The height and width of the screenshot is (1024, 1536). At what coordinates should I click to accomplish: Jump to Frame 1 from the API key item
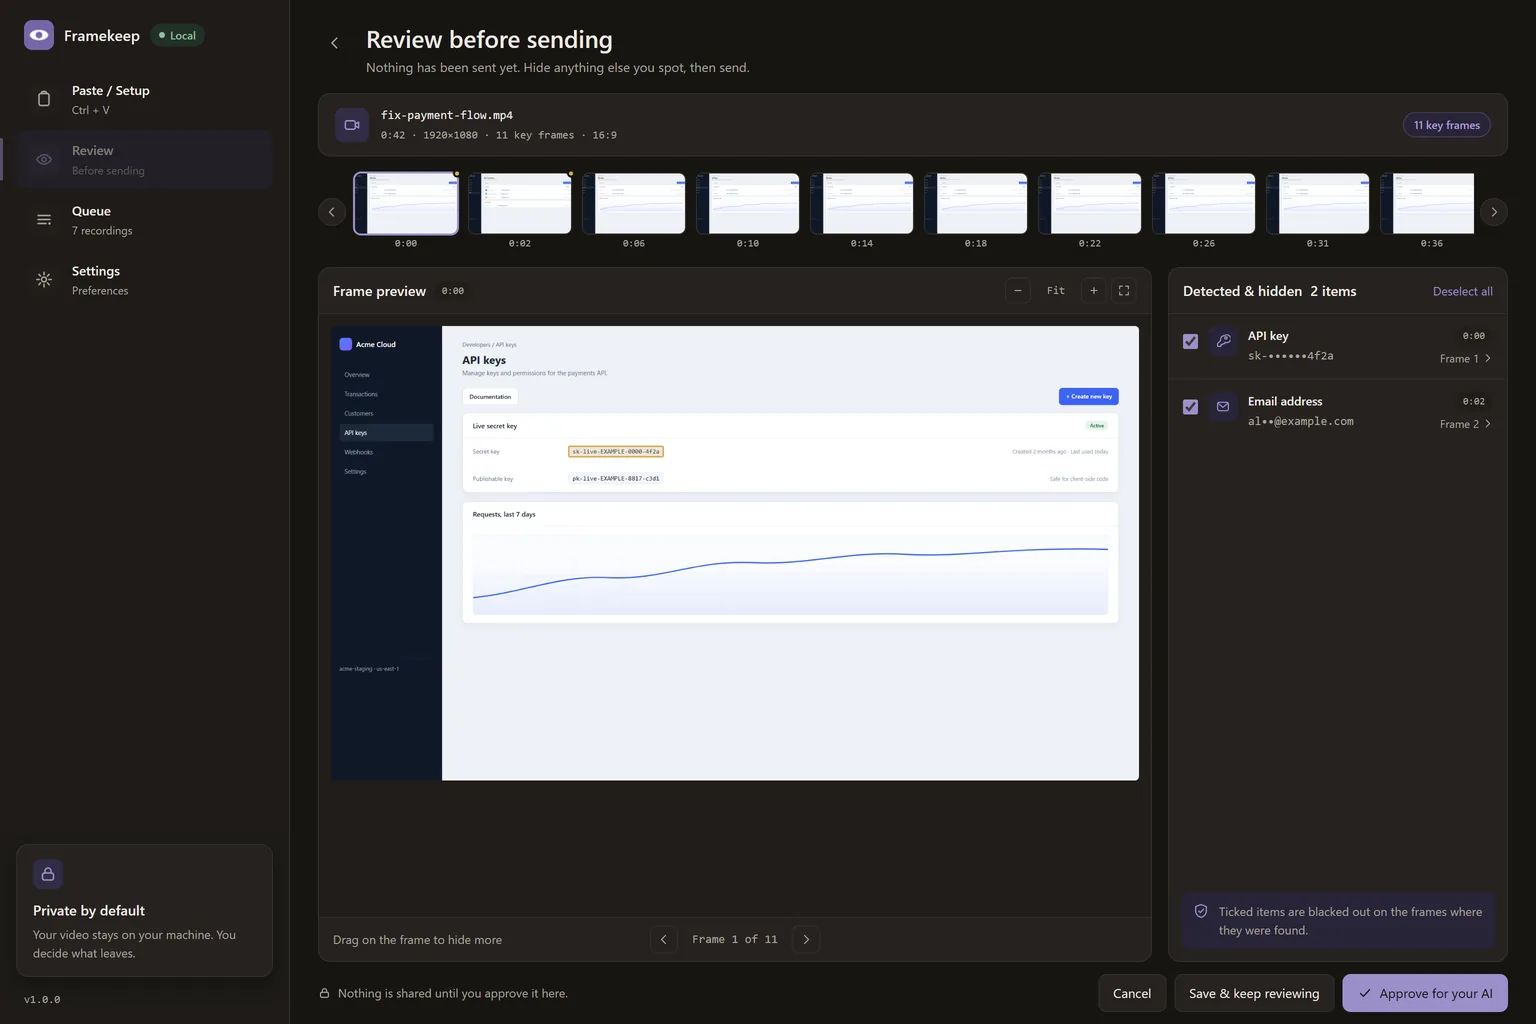click(x=1466, y=359)
